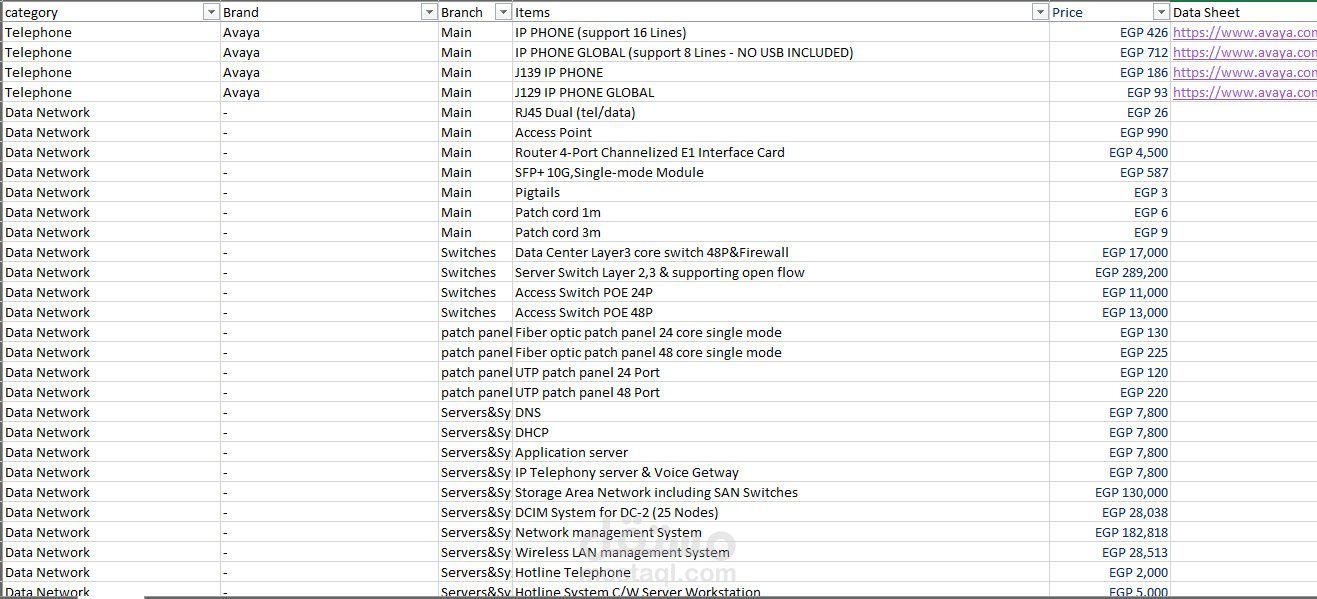The width and height of the screenshot is (1317, 599).
Task: Select the 'DHCP' item cell
Action: pyautogui.click(x=781, y=432)
